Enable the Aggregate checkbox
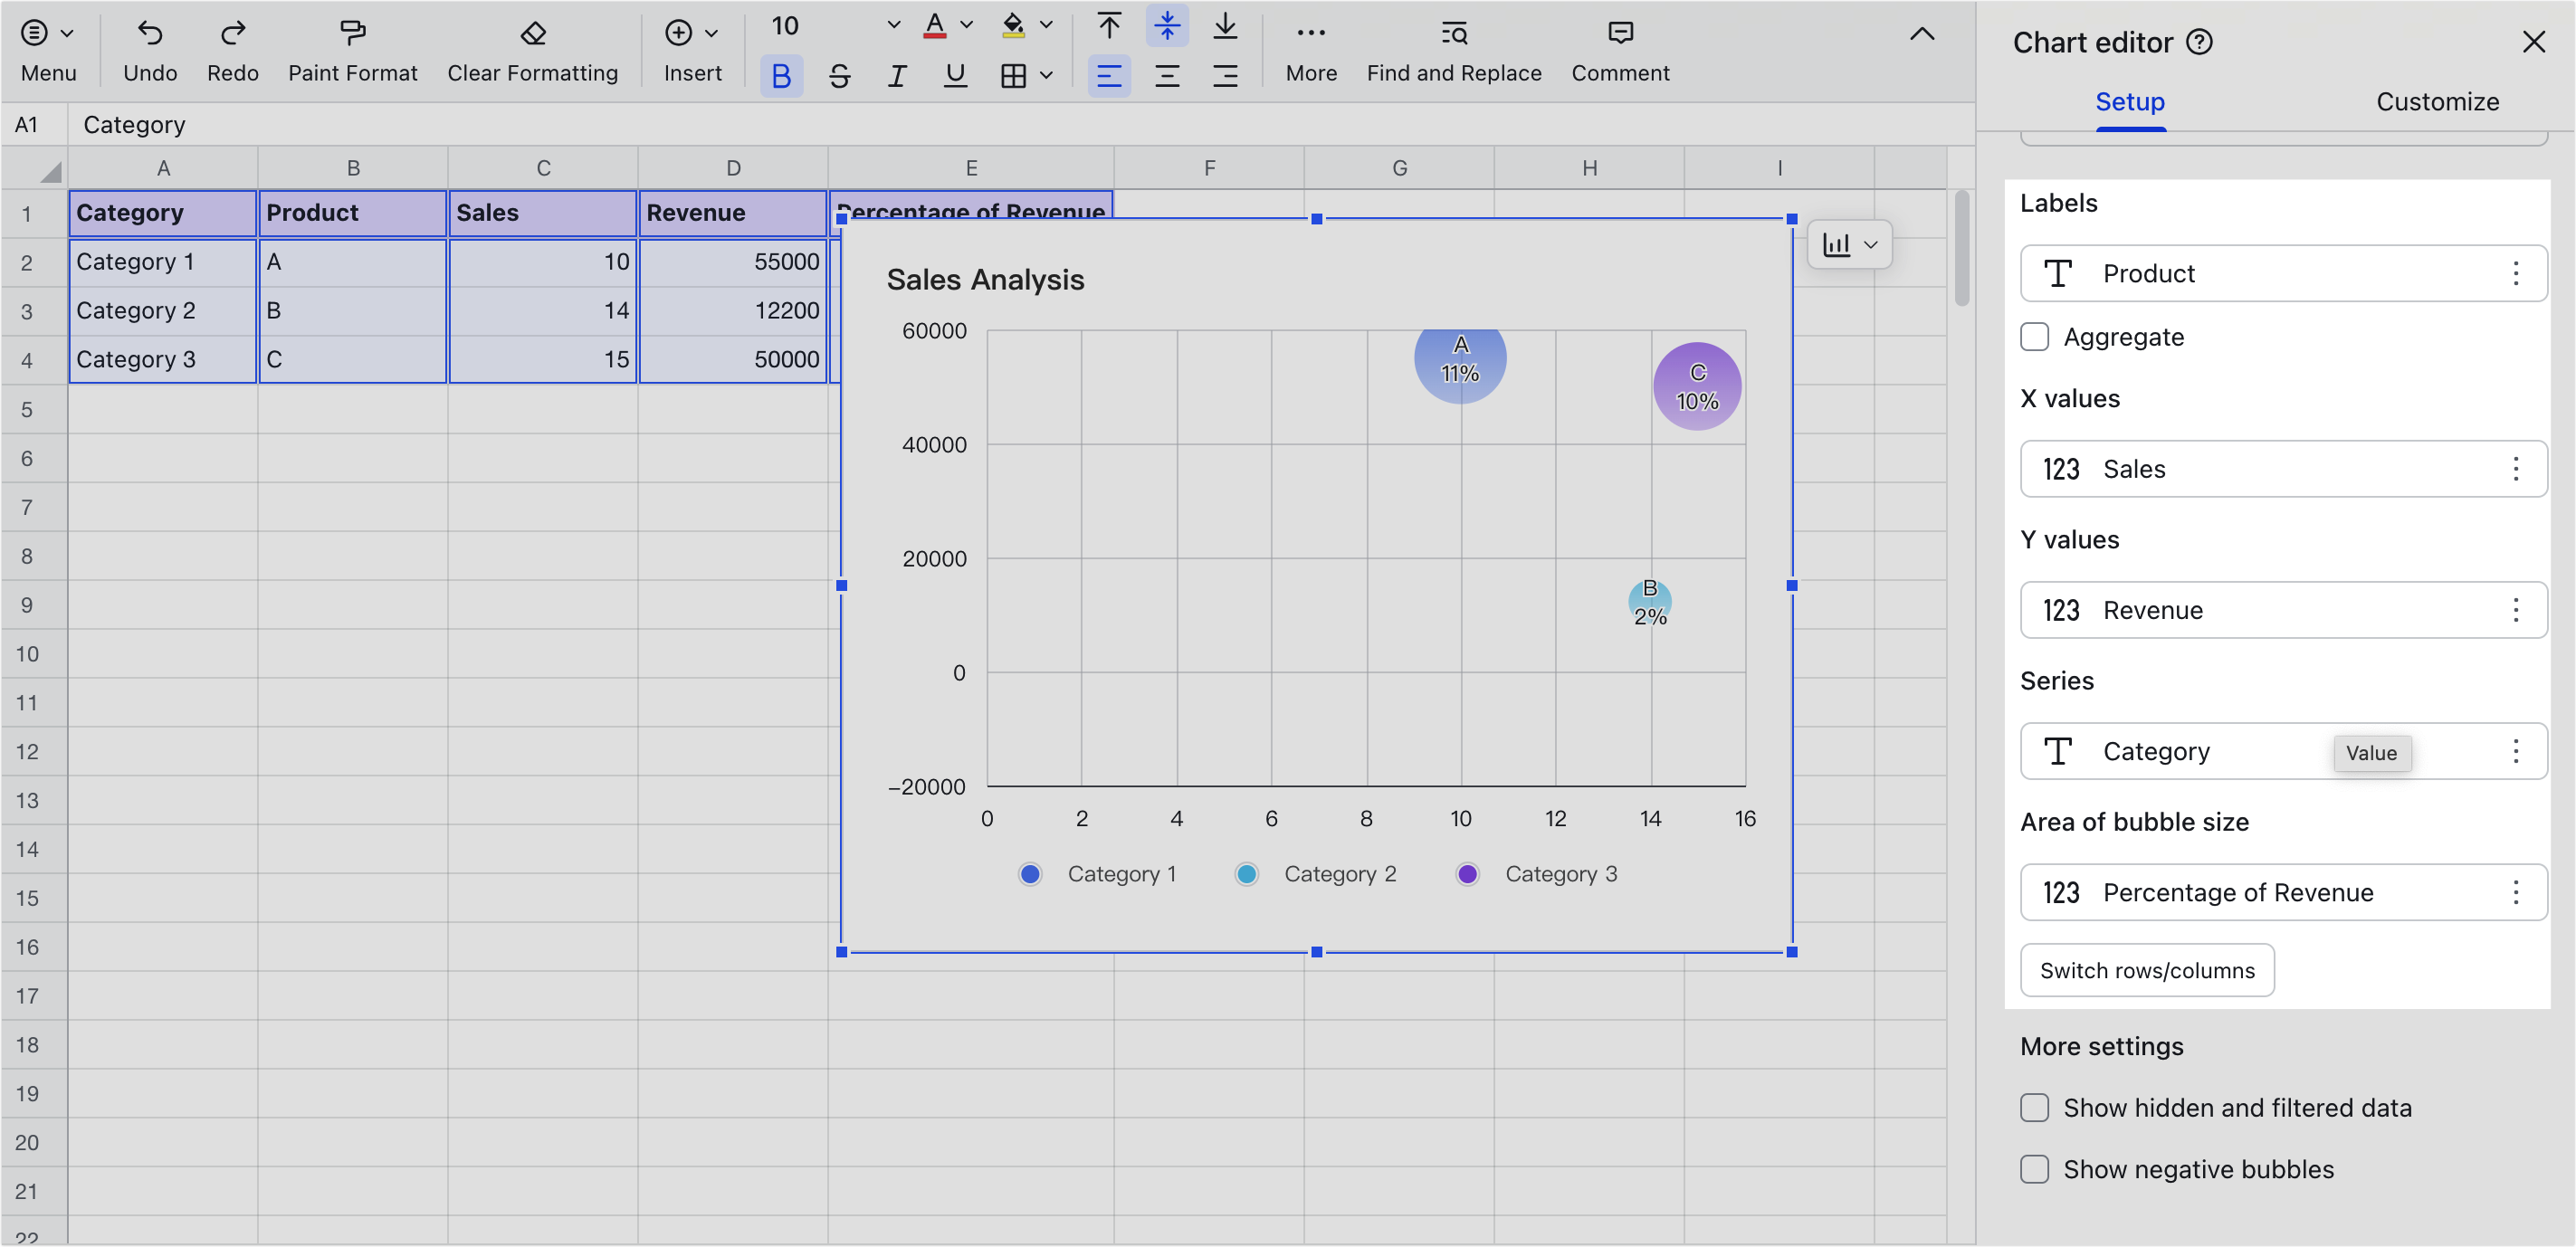 (x=2034, y=337)
